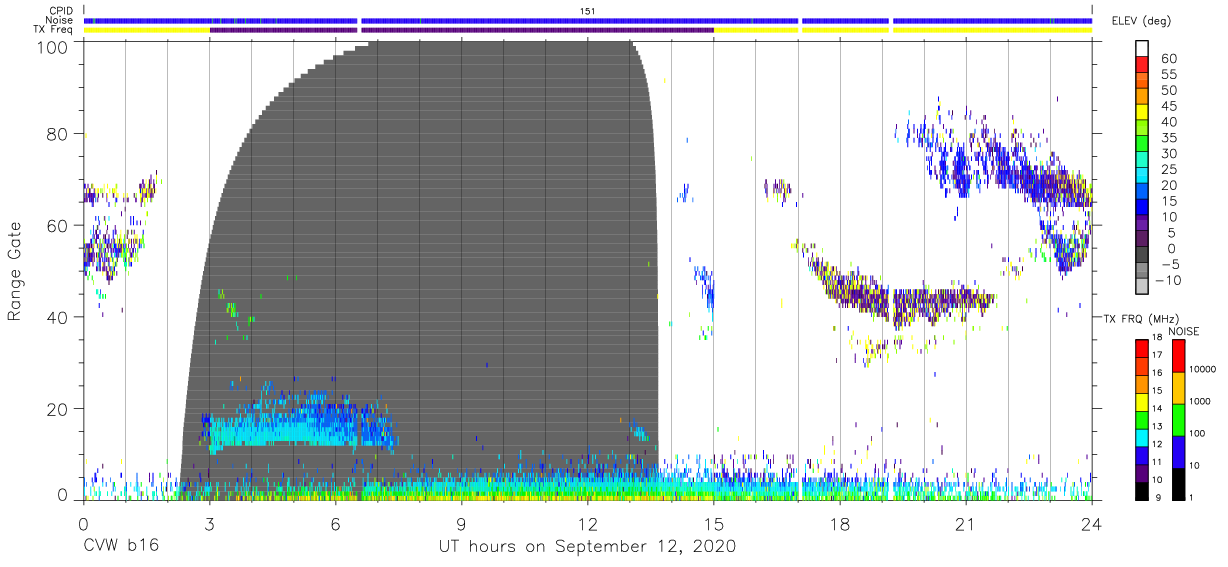Click the UT hour tick label 12
The height and width of the screenshot is (567, 1228).
587,524
